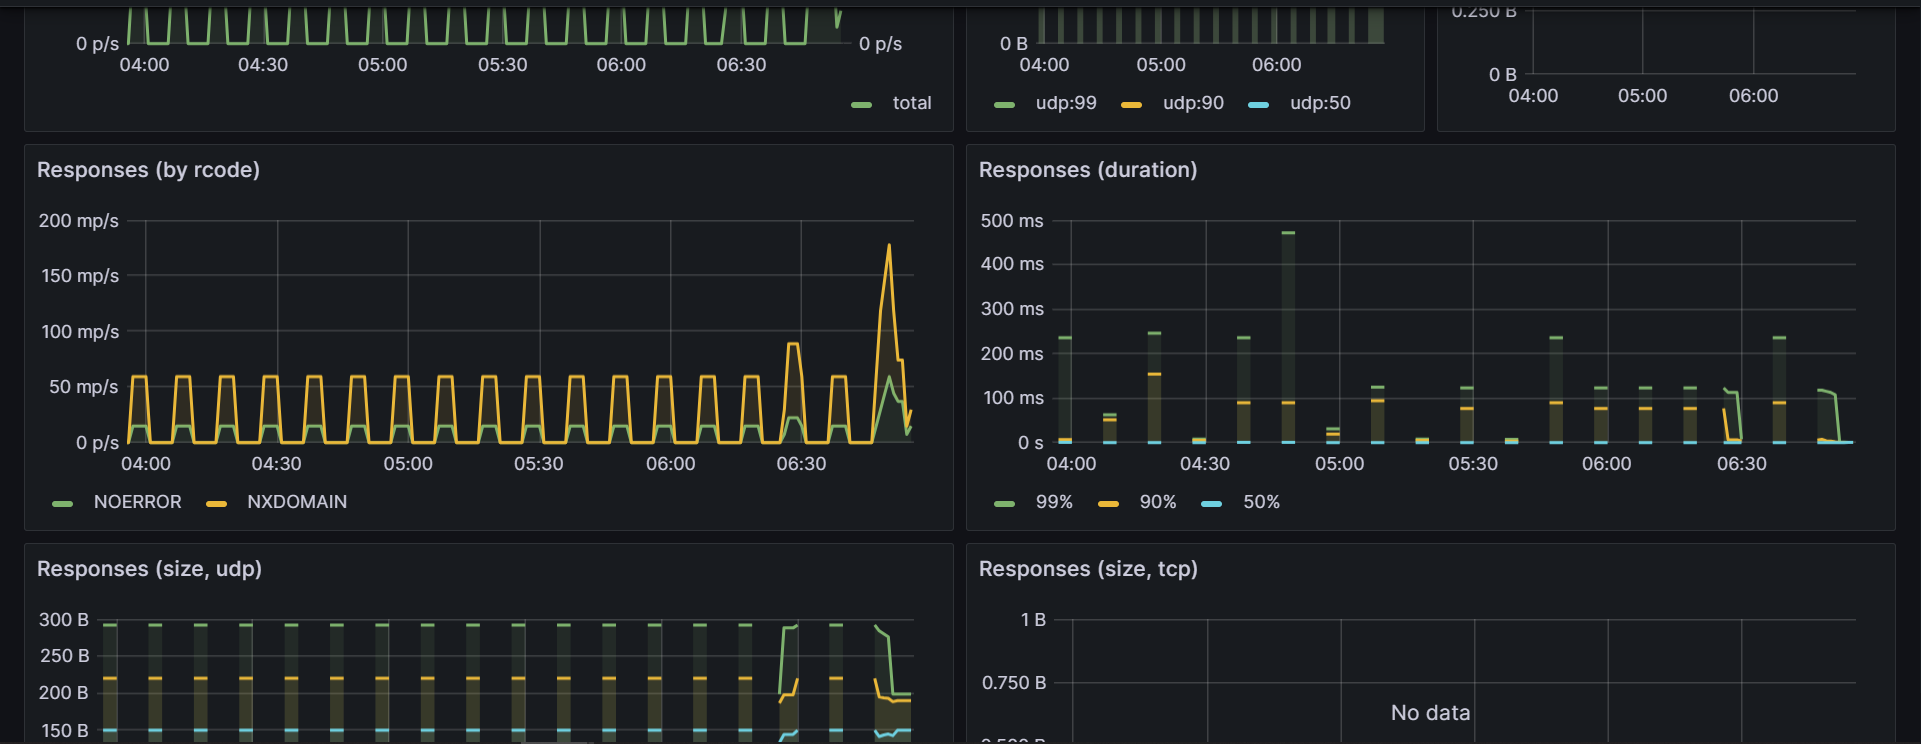Image resolution: width=1921 pixels, height=744 pixels.
Task: Click the 0.750 B axis label in tcp chart
Action: (1014, 683)
